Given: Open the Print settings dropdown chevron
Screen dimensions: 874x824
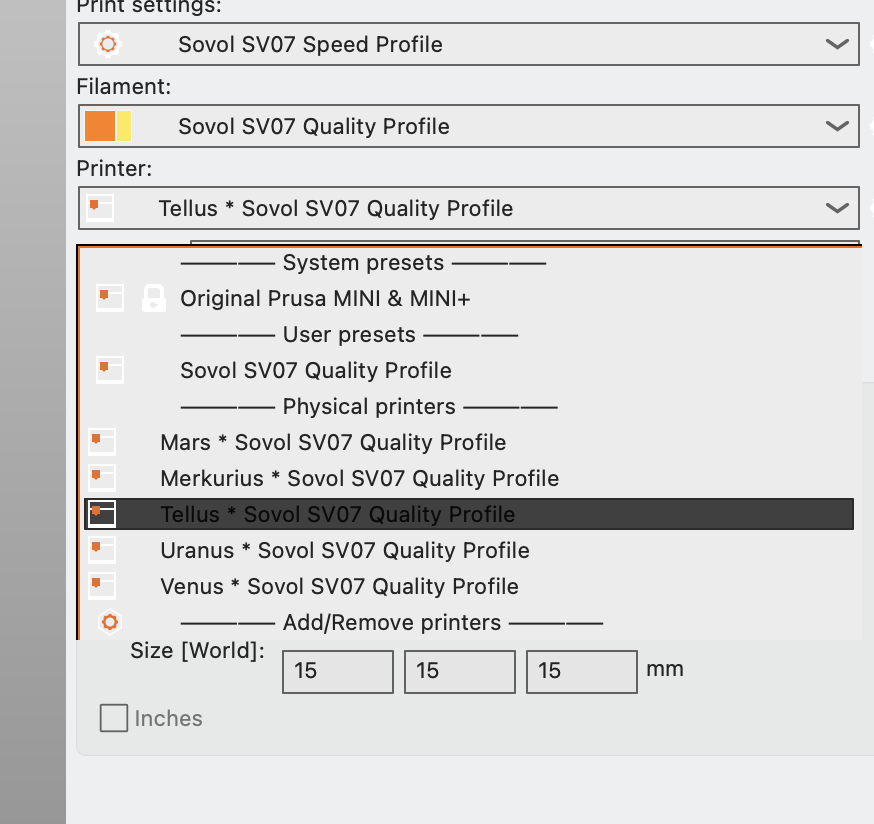Looking at the screenshot, I should click(x=837, y=44).
